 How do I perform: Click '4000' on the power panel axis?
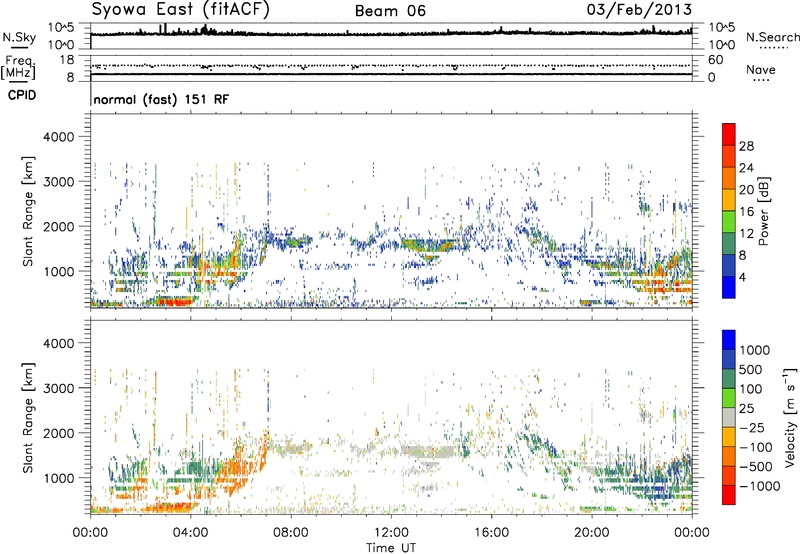(x=58, y=137)
